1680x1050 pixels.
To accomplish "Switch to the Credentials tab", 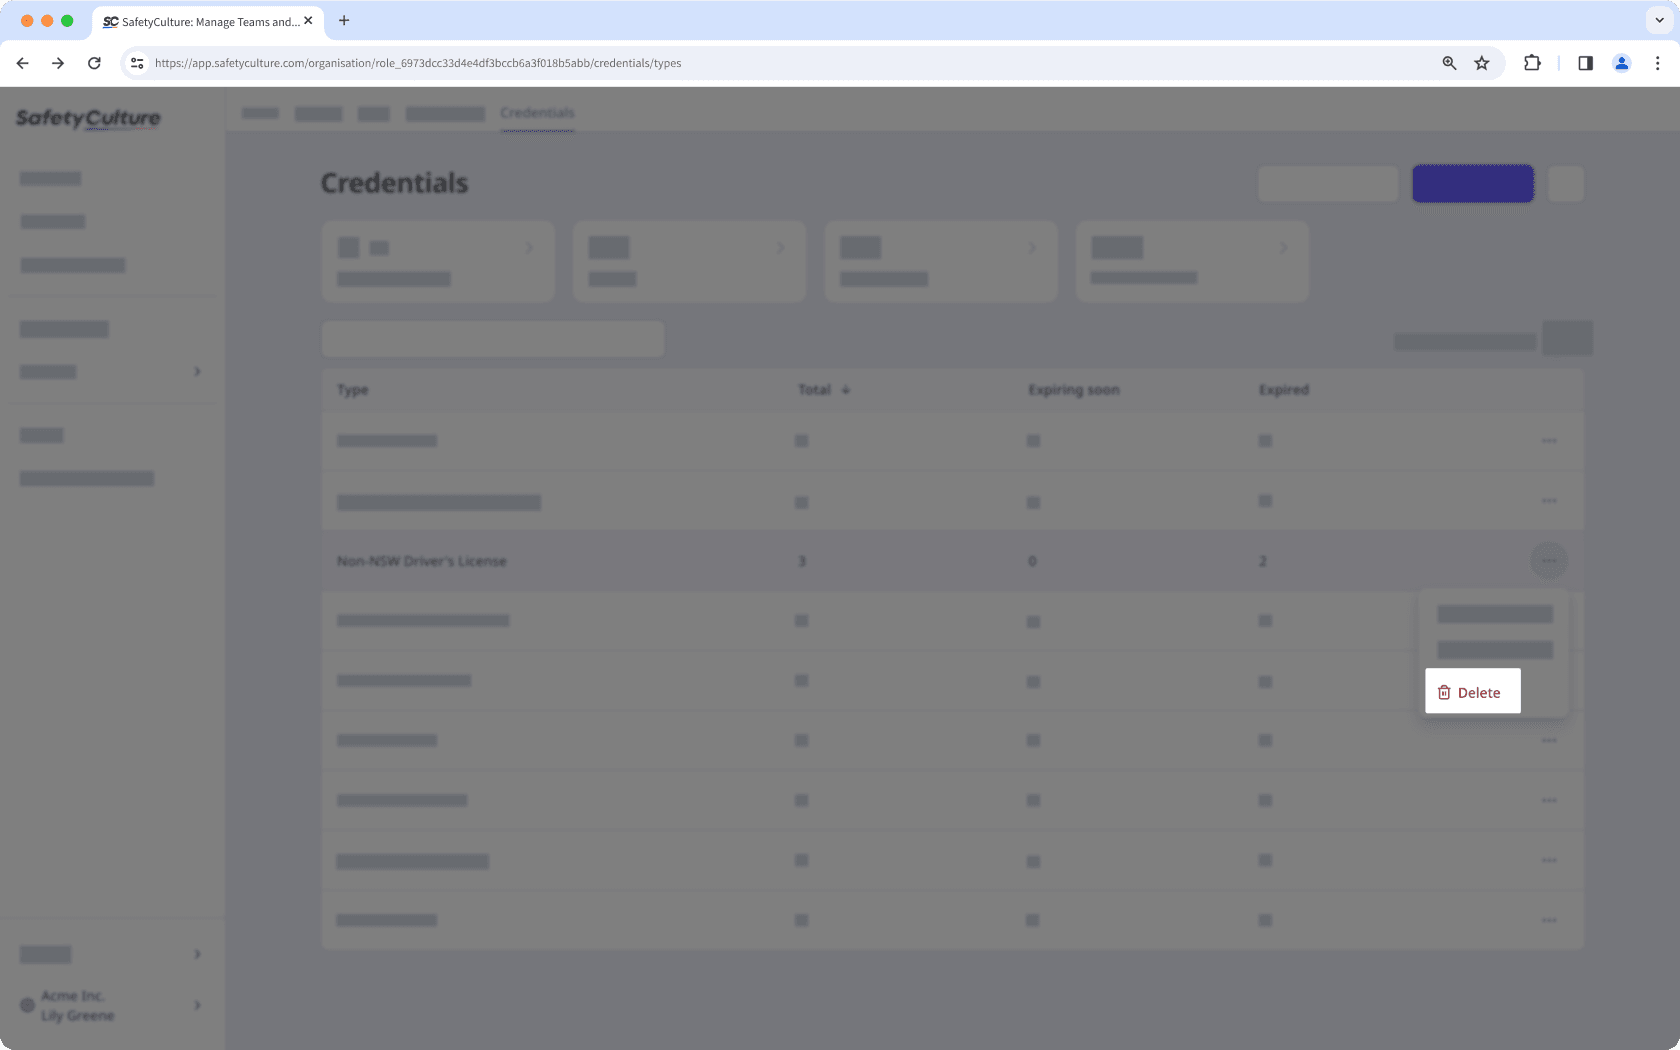I will point(537,113).
